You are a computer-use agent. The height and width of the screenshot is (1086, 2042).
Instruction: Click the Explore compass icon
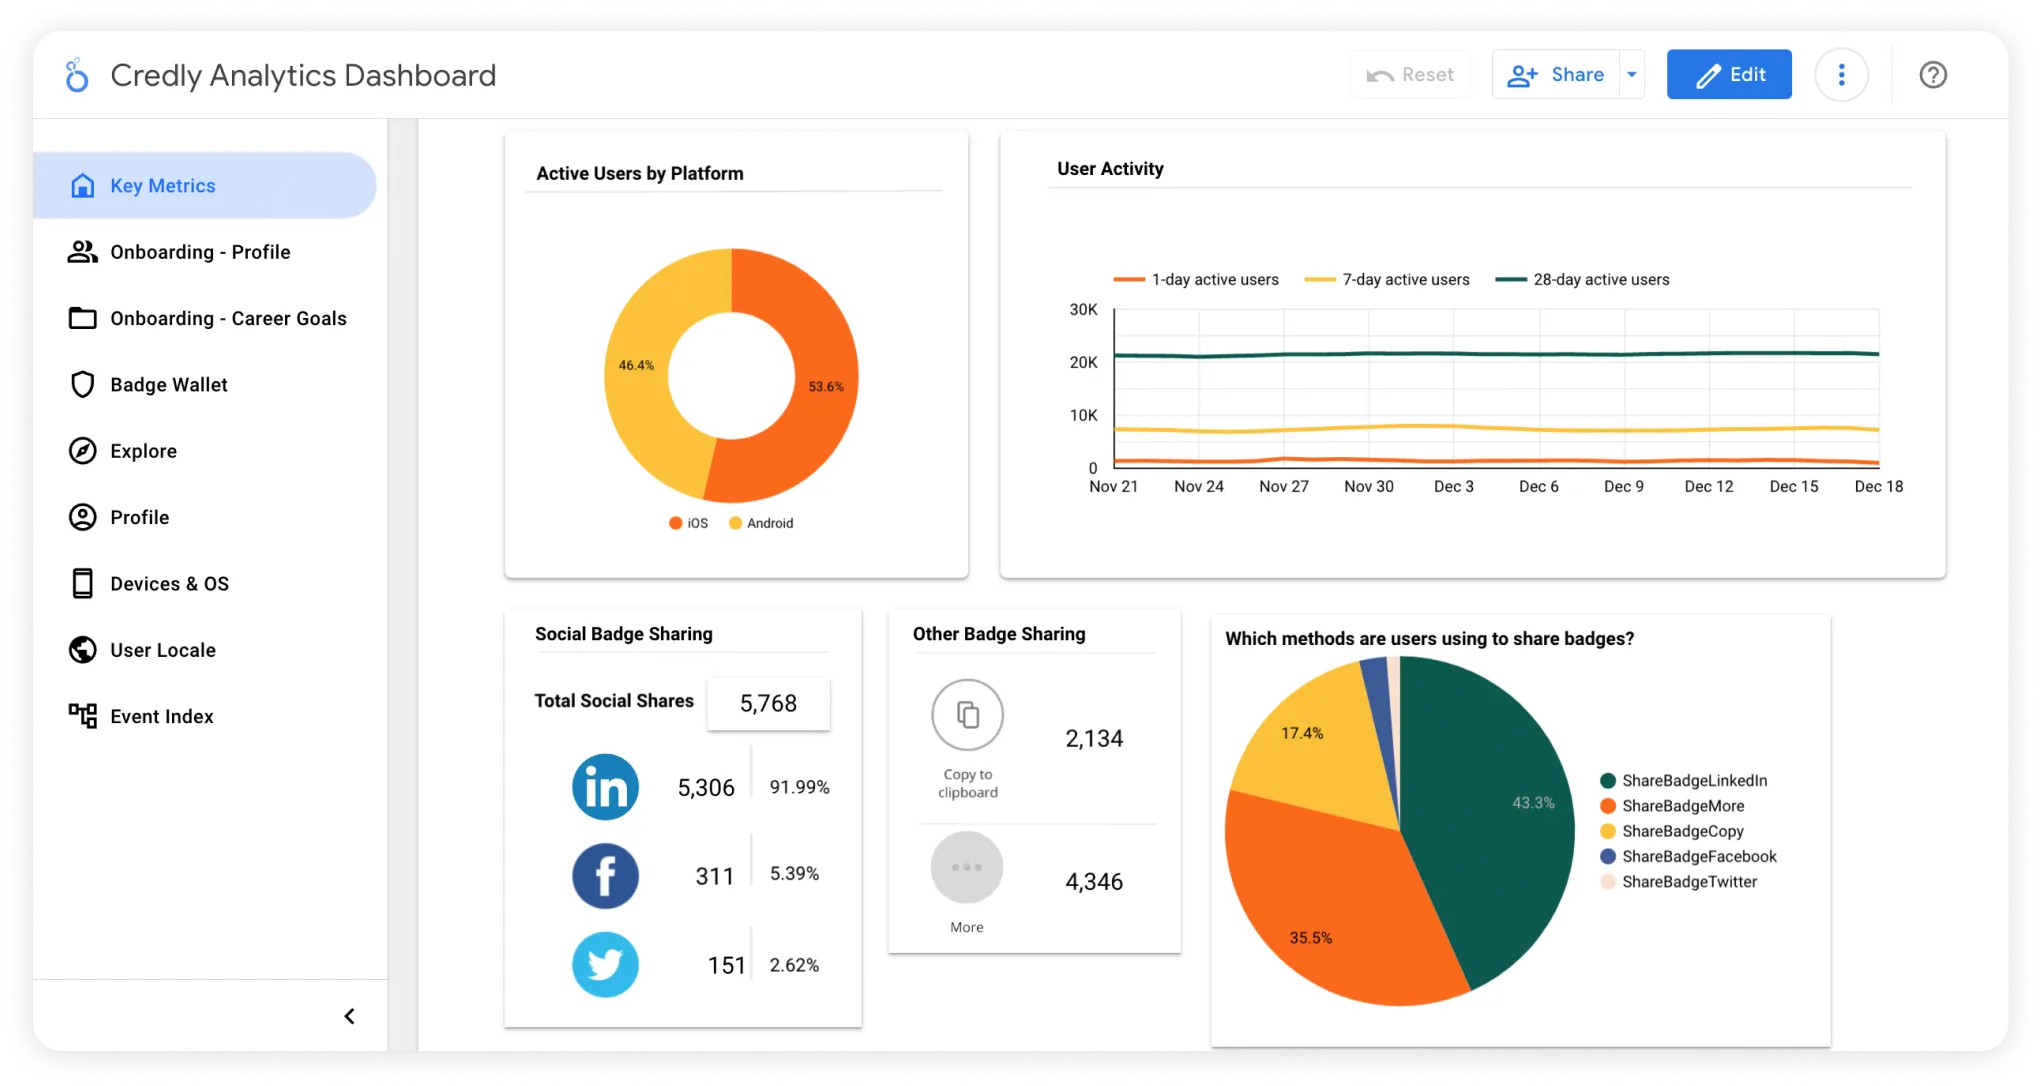(82, 451)
